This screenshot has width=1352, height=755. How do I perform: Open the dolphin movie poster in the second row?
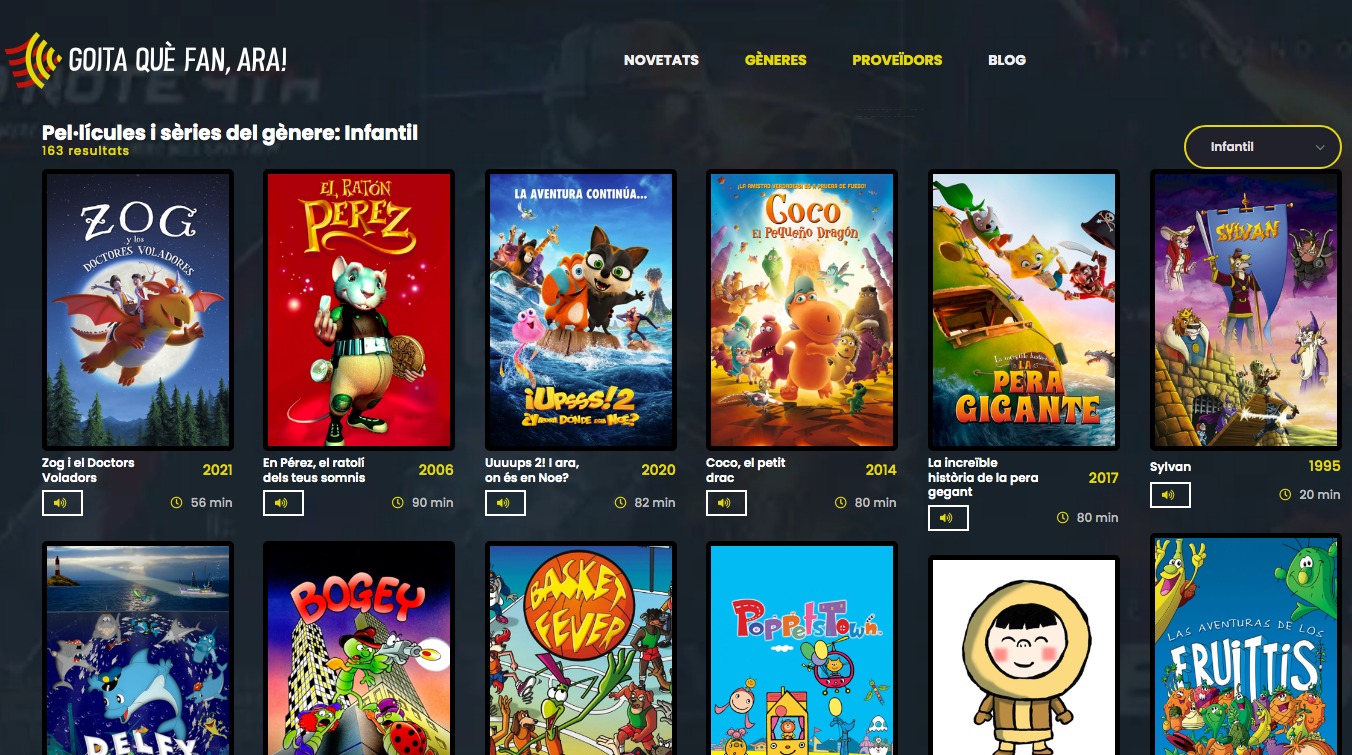138,648
